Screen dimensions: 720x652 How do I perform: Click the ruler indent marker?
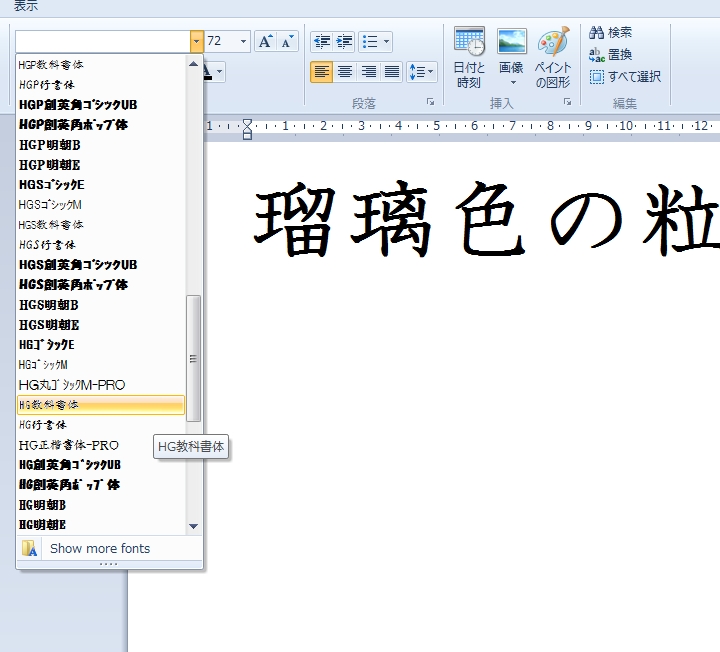[247, 129]
